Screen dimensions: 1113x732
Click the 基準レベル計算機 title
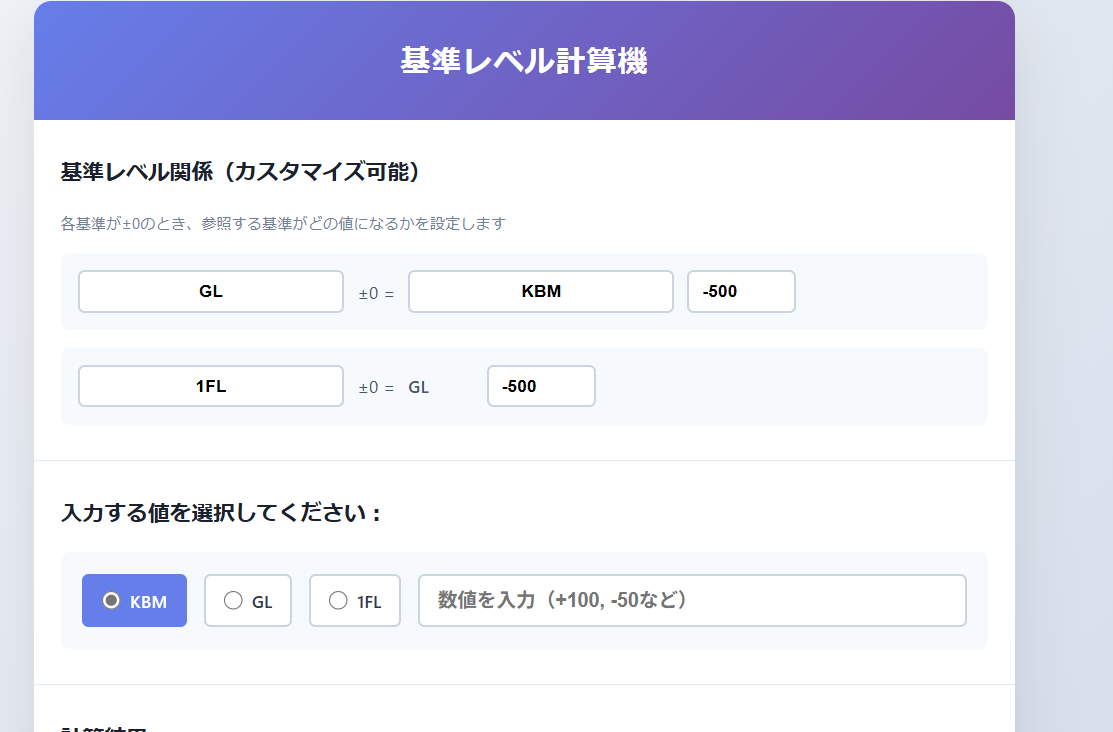point(524,61)
